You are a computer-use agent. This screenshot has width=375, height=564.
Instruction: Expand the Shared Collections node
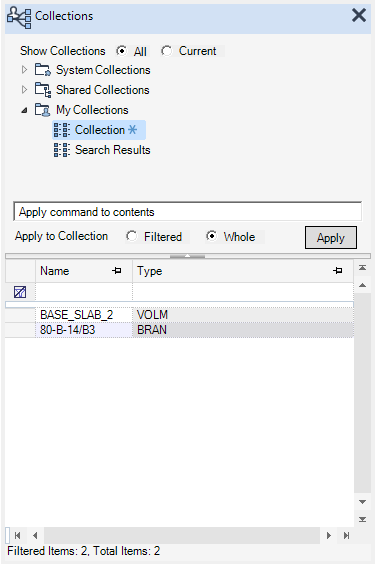tap(24, 89)
